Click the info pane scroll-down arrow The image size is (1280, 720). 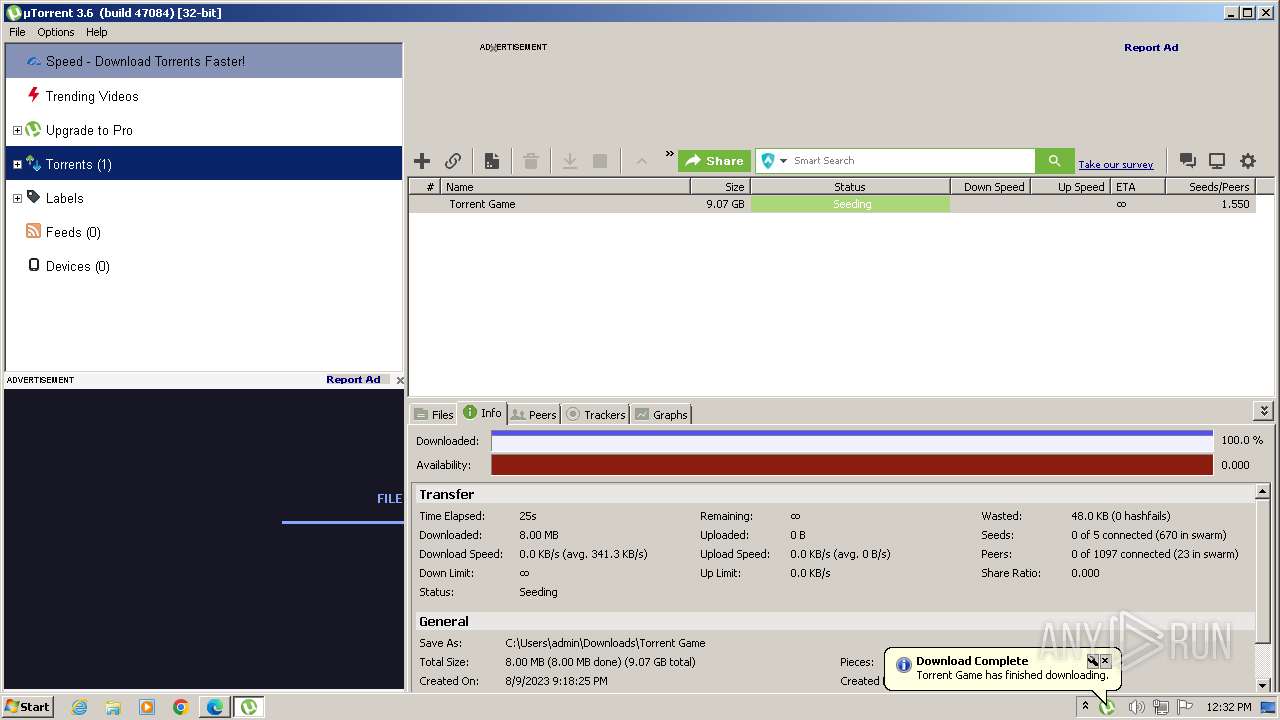pyautogui.click(x=1263, y=685)
